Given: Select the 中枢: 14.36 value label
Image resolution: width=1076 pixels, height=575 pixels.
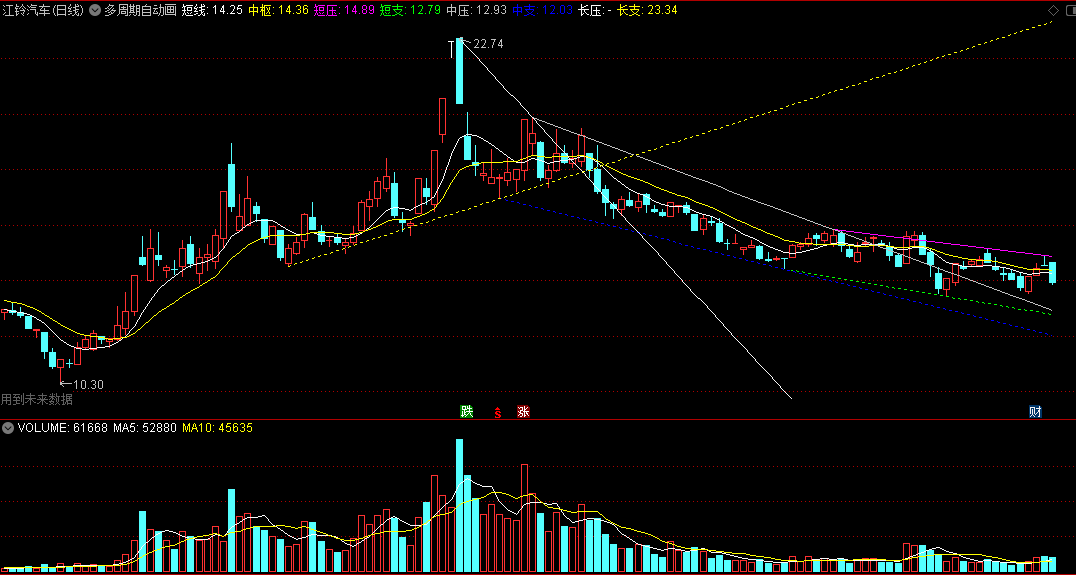Looking at the screenshot, I should click(x=278, y=10).
